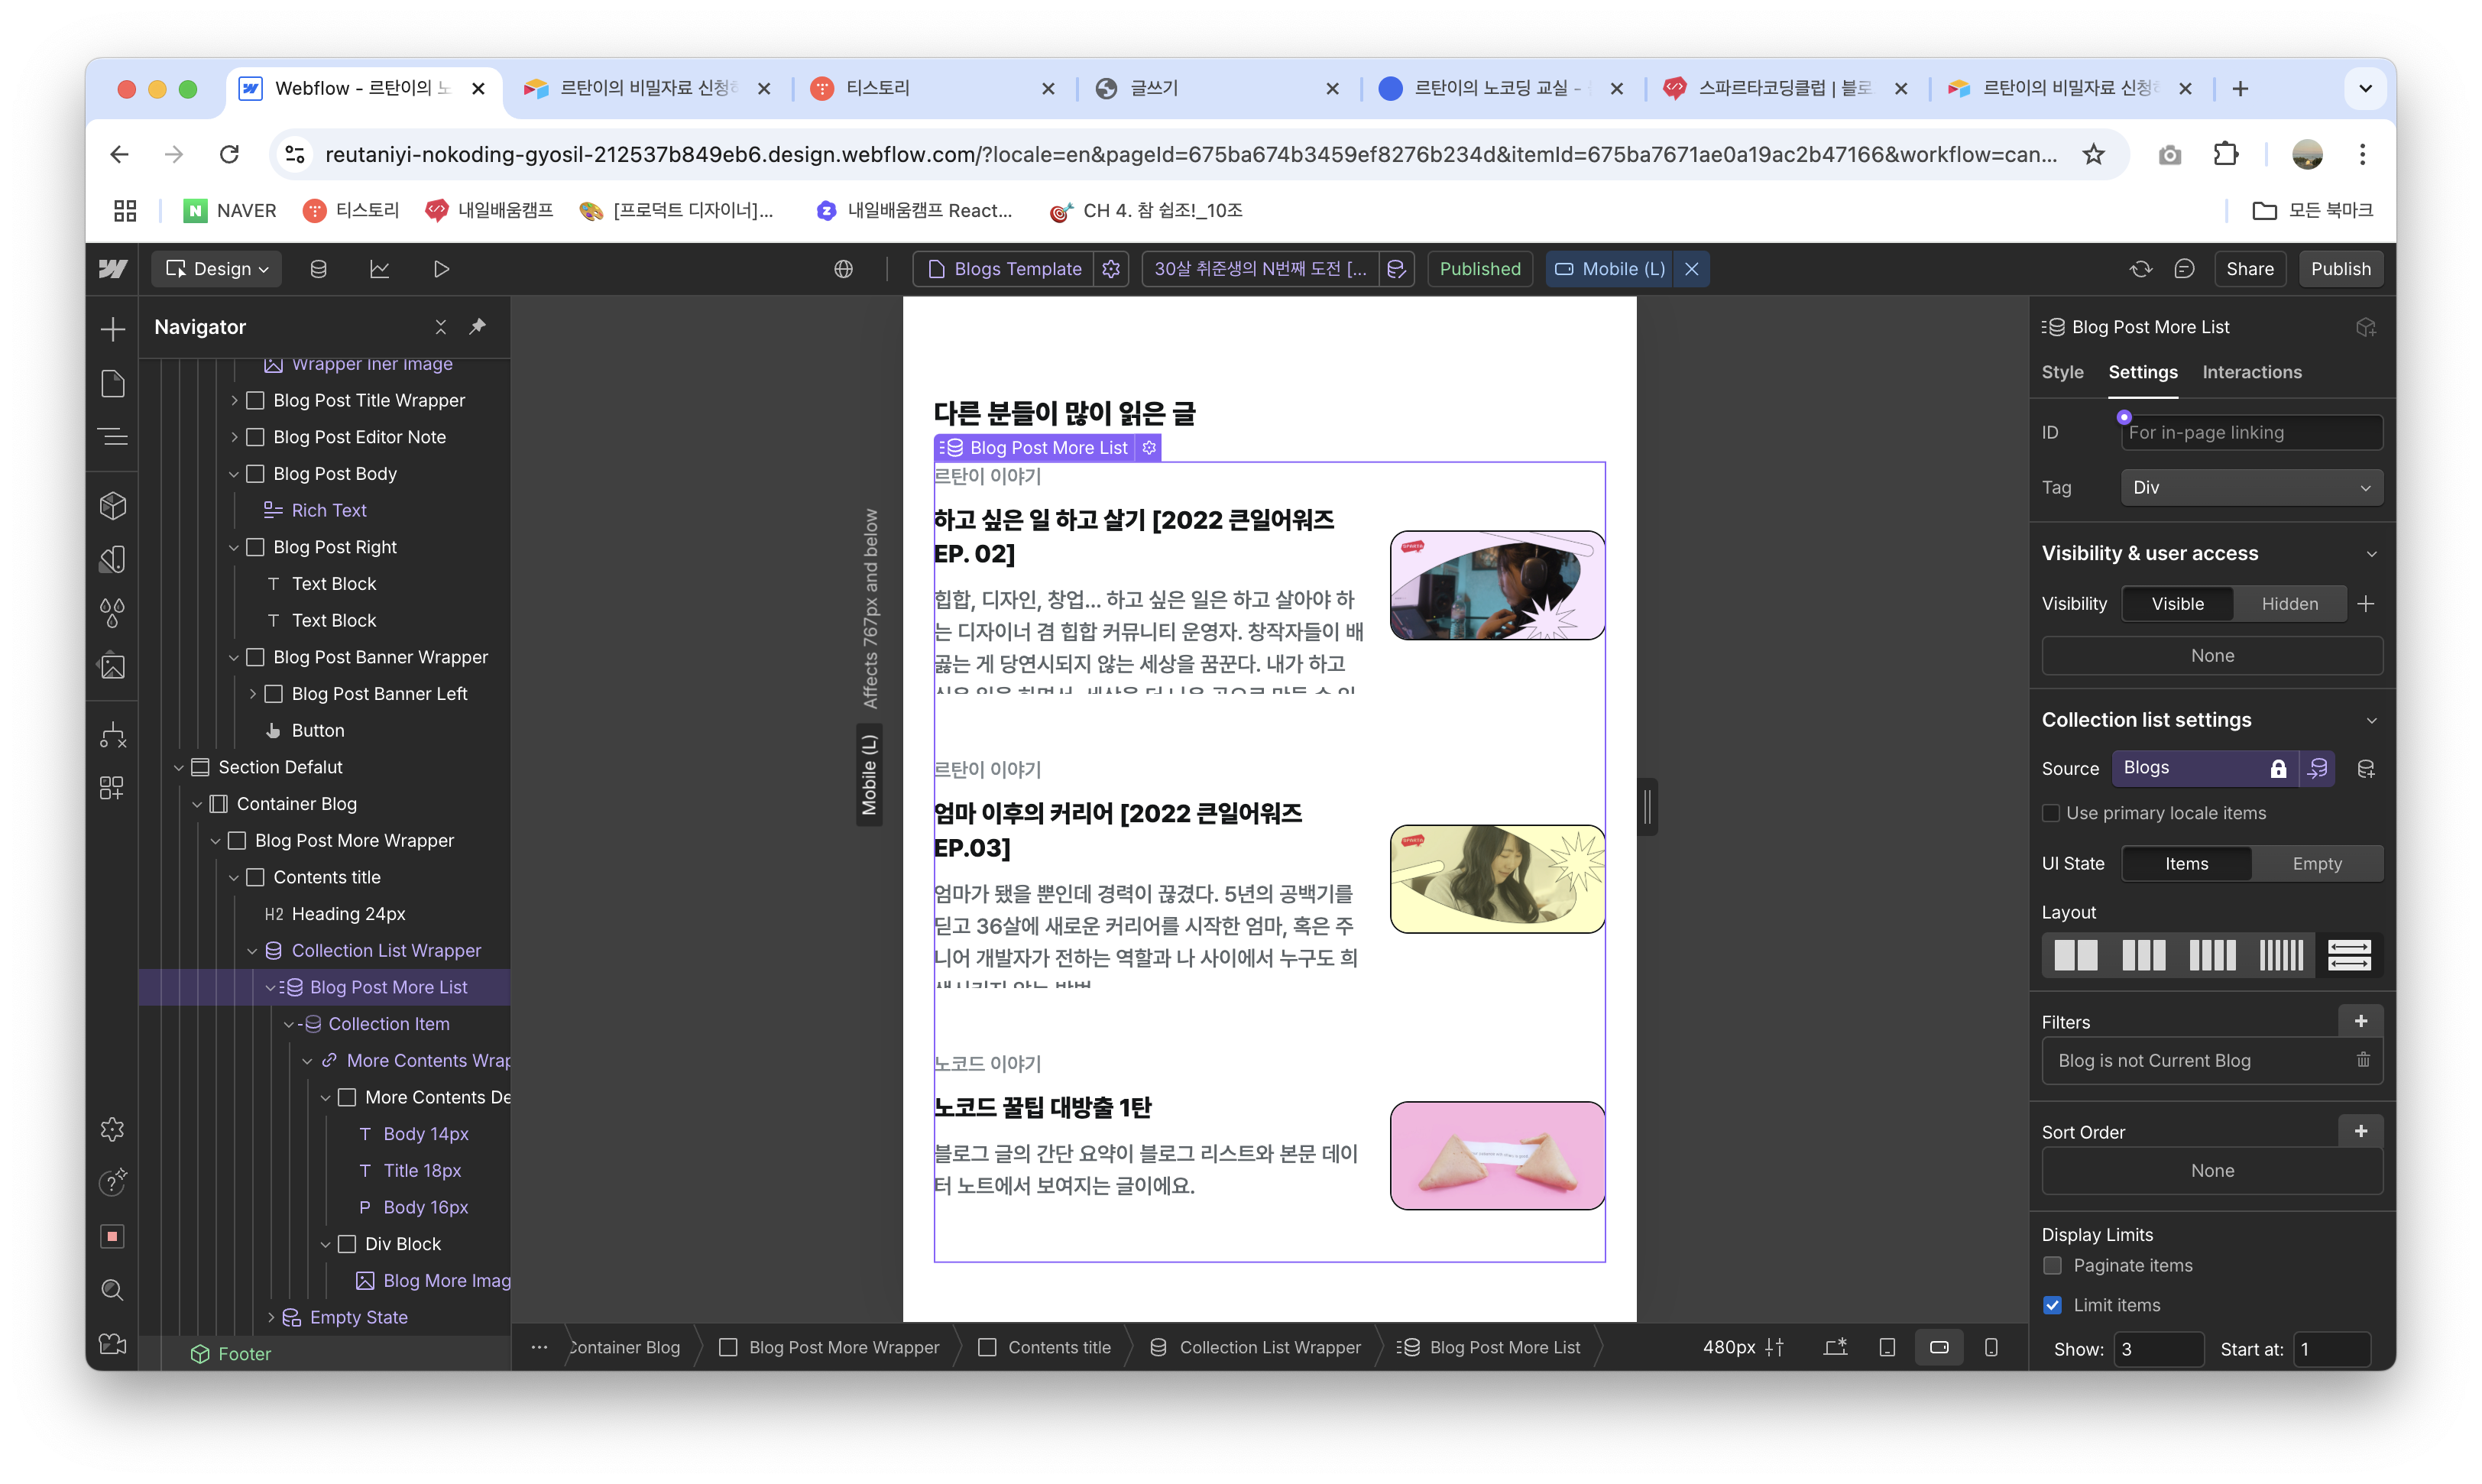Close the Mobile (L) breakpoint chip
2482x1484 pixels.
1691,269
